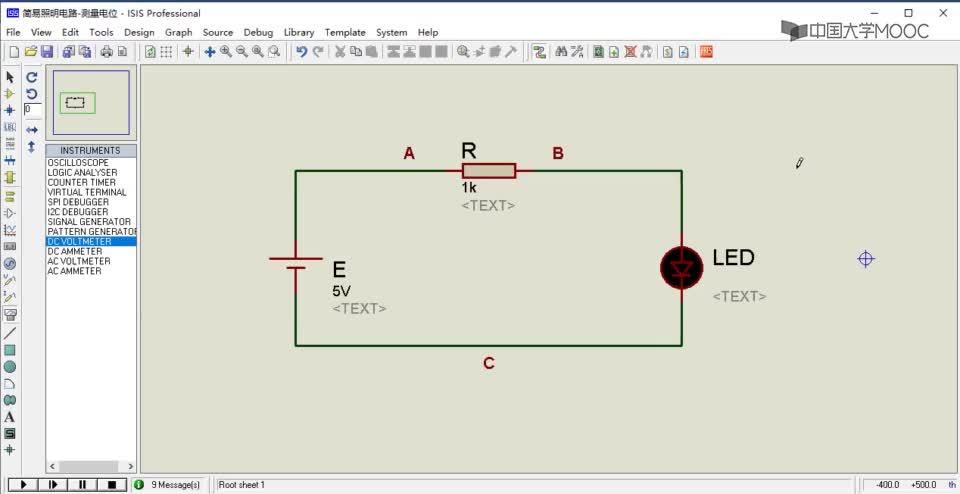Open an existing design with the folder icon
Image resolution: width=960 pixels, height=494 pixels.
pyautogui.click(x=31, y=52)
